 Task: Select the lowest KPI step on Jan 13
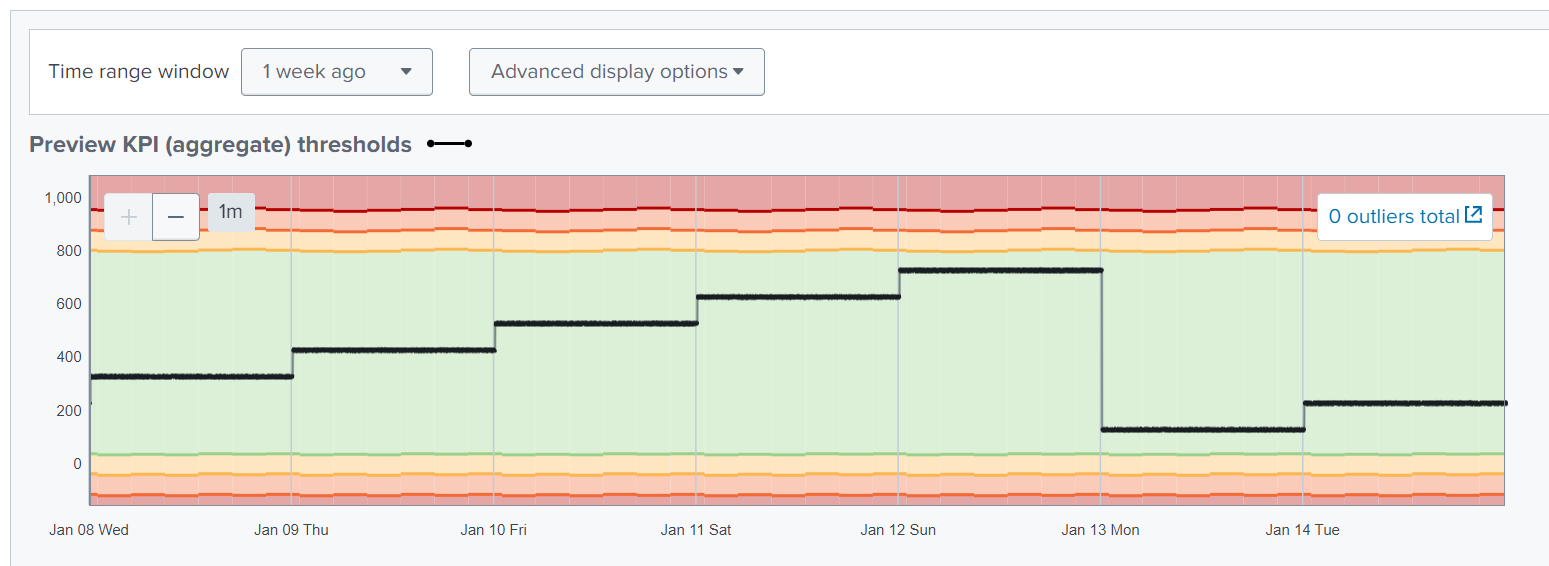click(1200, 429)
